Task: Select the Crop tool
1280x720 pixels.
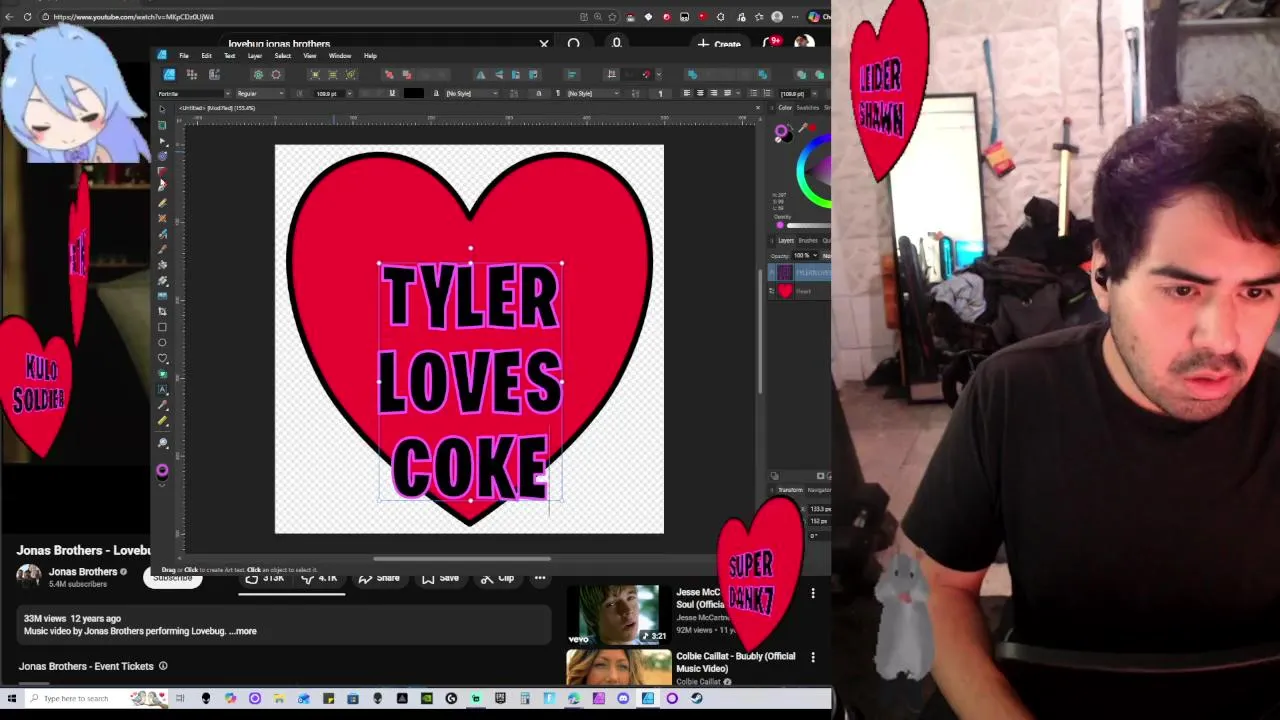Action: [x=162, y=311]
